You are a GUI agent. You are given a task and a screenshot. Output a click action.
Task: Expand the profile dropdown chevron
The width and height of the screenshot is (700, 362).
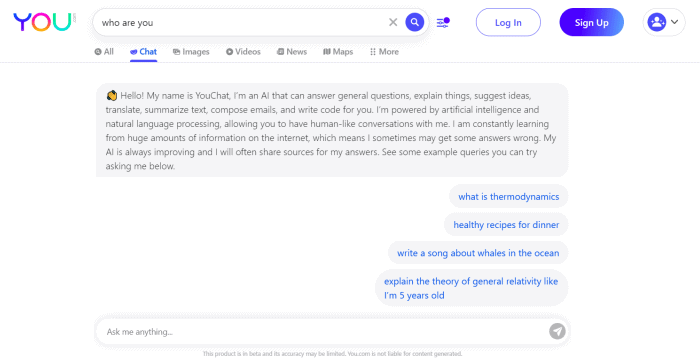pos(675,22)
